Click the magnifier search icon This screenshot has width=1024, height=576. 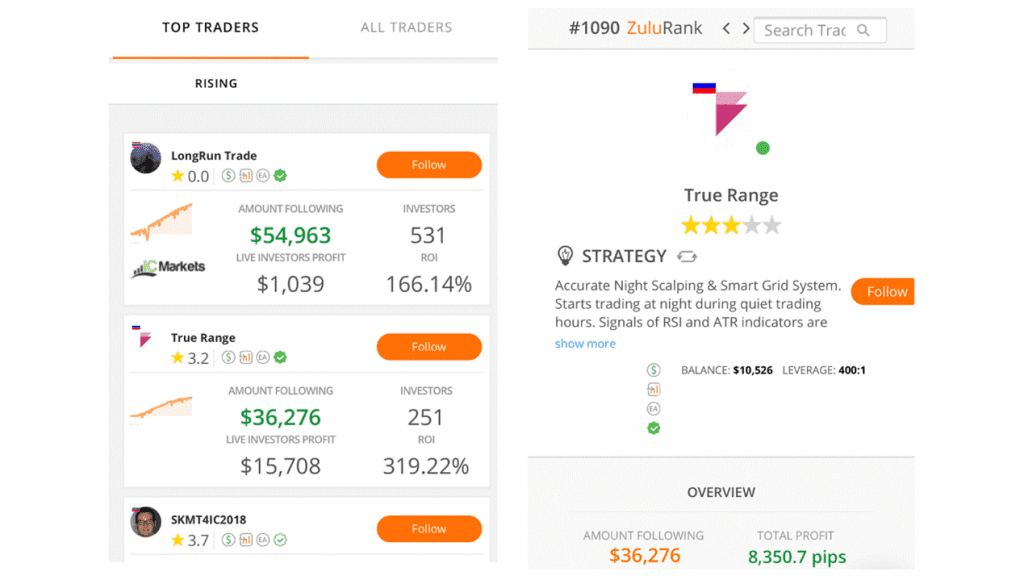864,30
